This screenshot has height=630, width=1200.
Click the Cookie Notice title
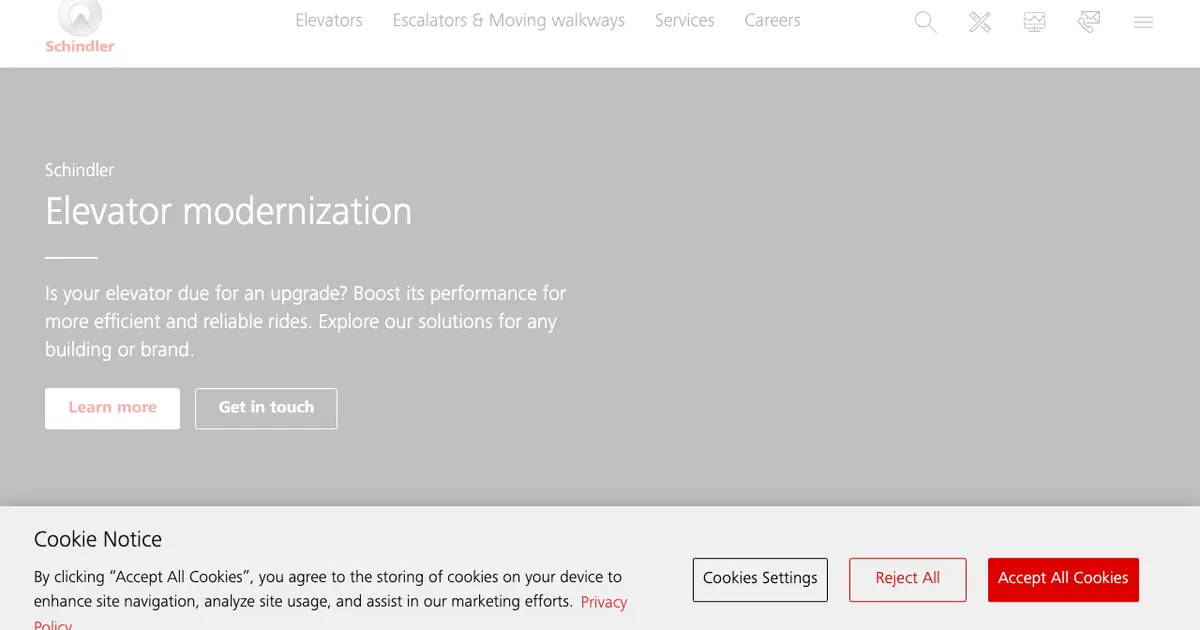pos(98,539)
